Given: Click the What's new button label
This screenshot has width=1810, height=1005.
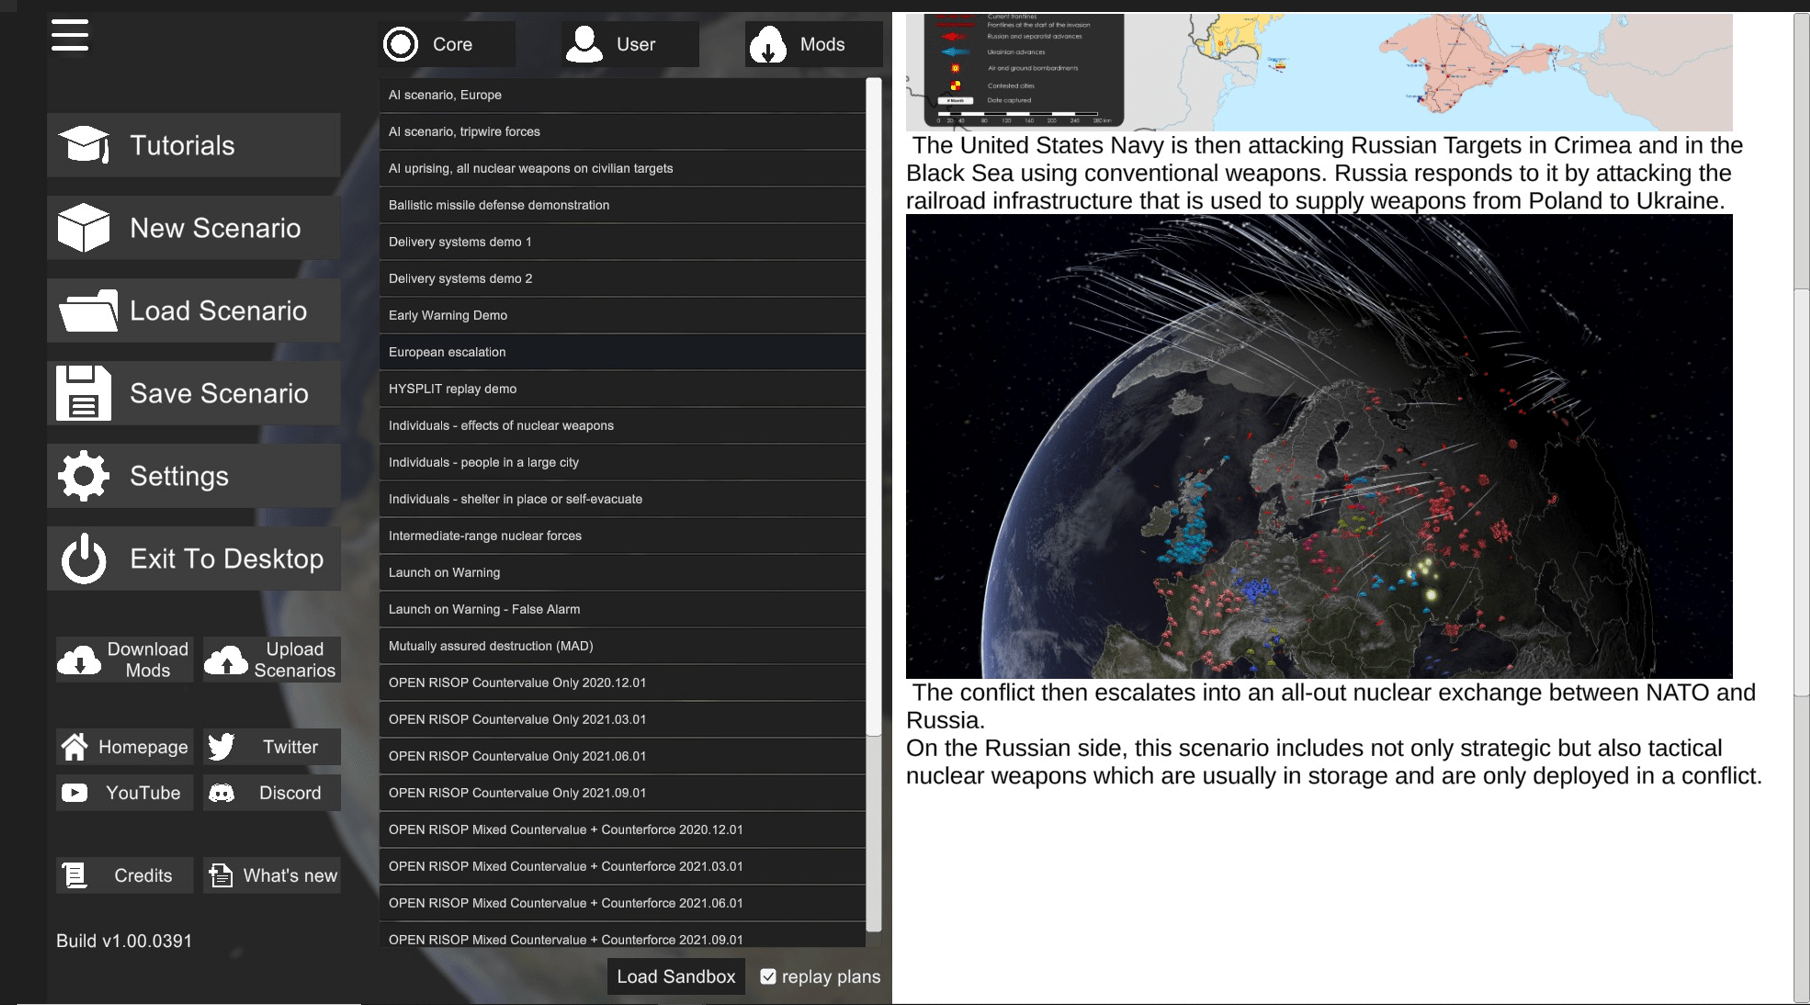Looking at the screenshot, I should [x=290, y=876].
